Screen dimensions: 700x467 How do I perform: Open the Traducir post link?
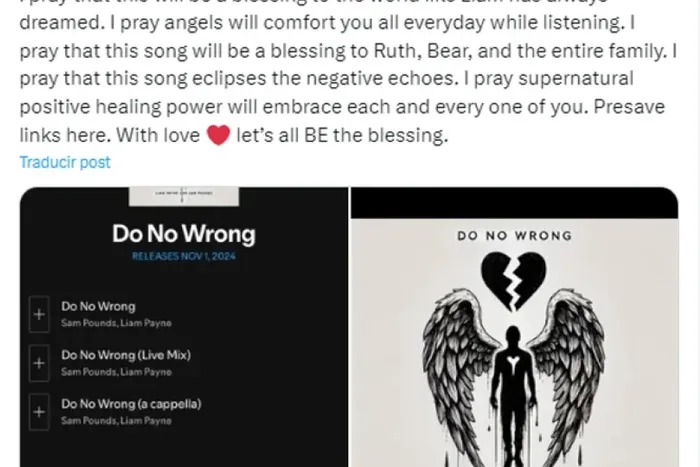coord(65,162)
